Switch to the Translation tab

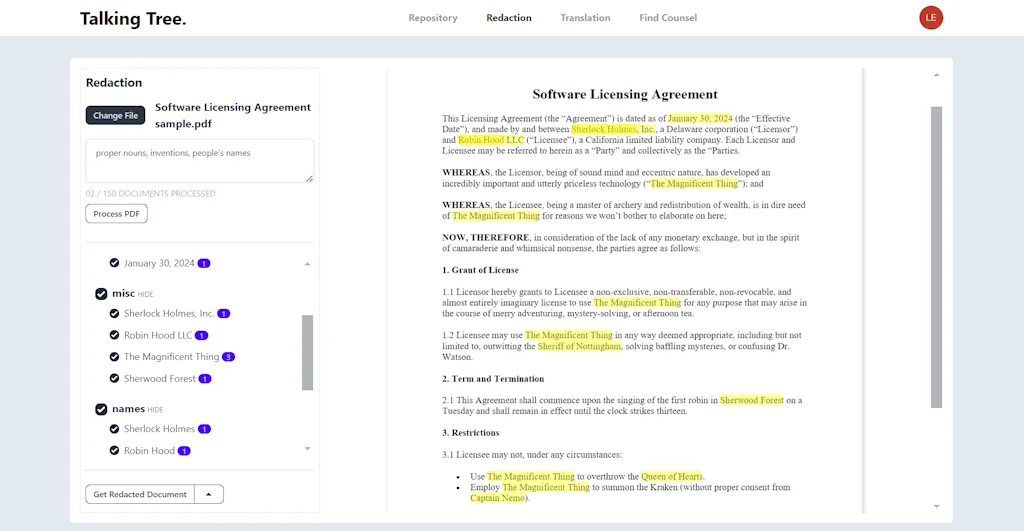point(585,18)
